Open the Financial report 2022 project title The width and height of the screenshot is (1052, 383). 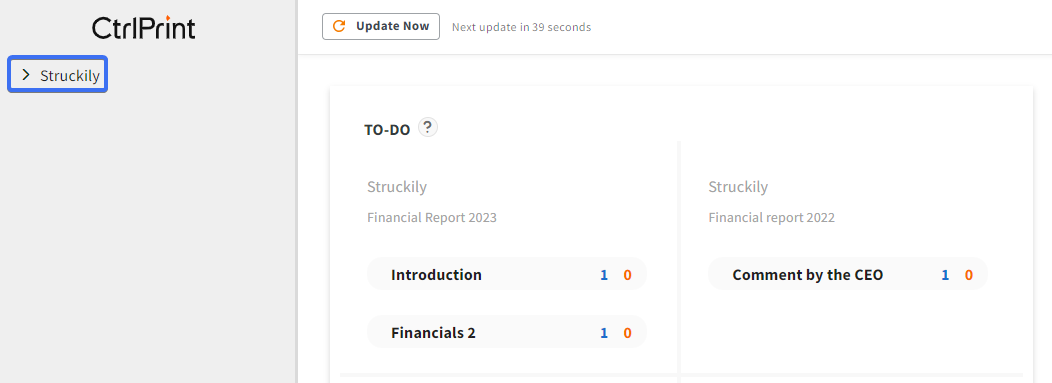(x=772, y=217)
